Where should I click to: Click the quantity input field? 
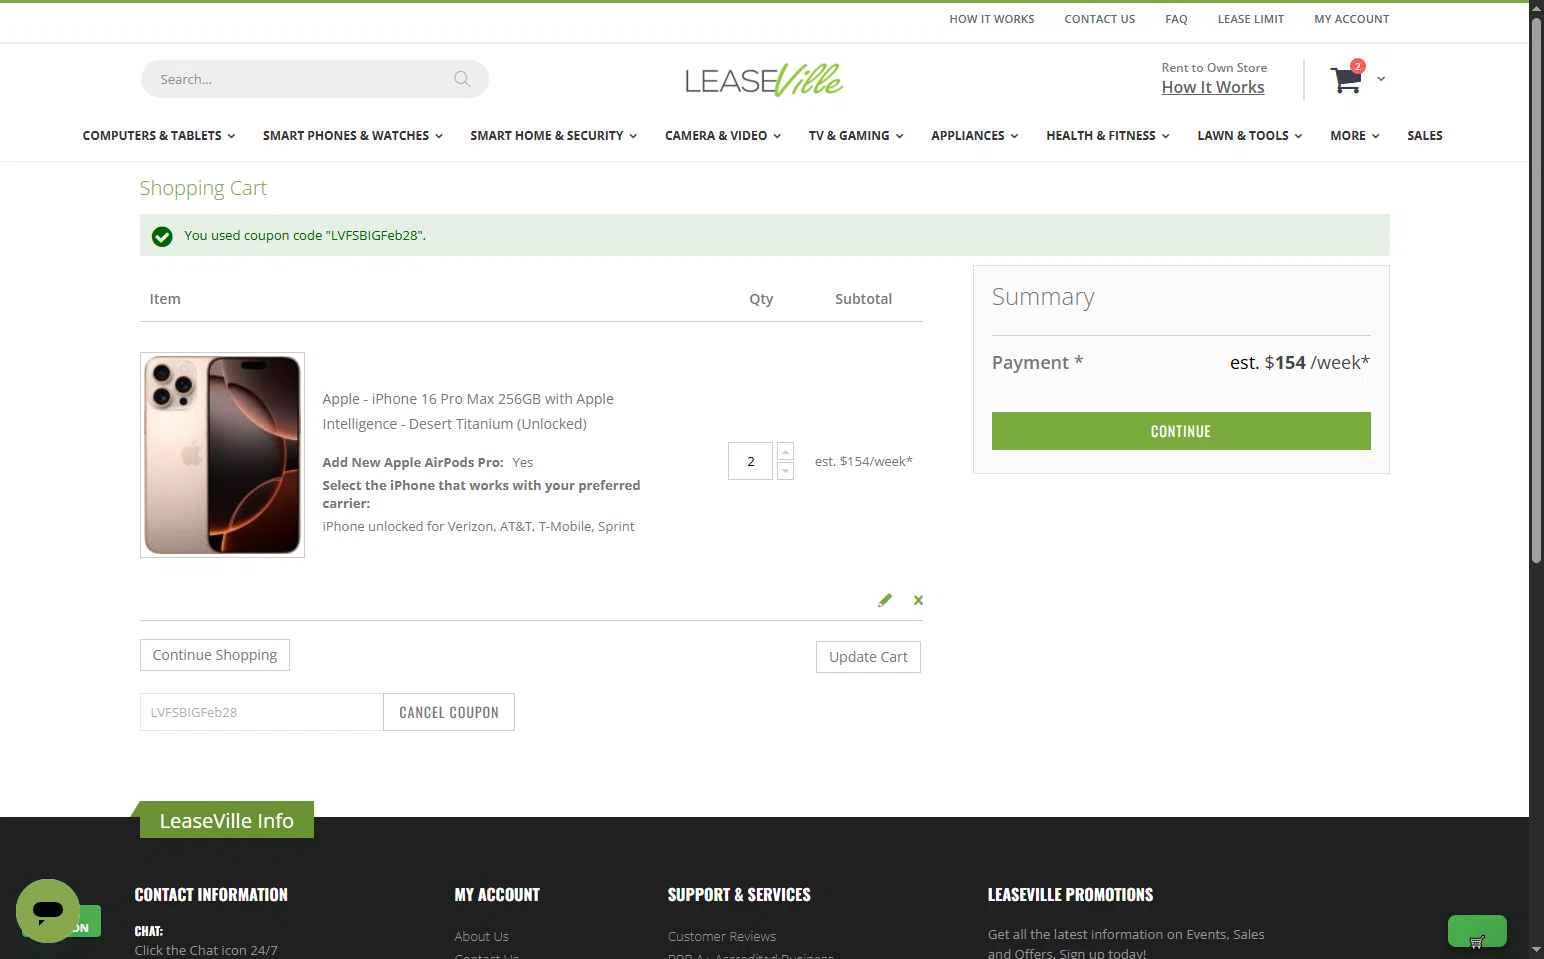coord(750,461)
